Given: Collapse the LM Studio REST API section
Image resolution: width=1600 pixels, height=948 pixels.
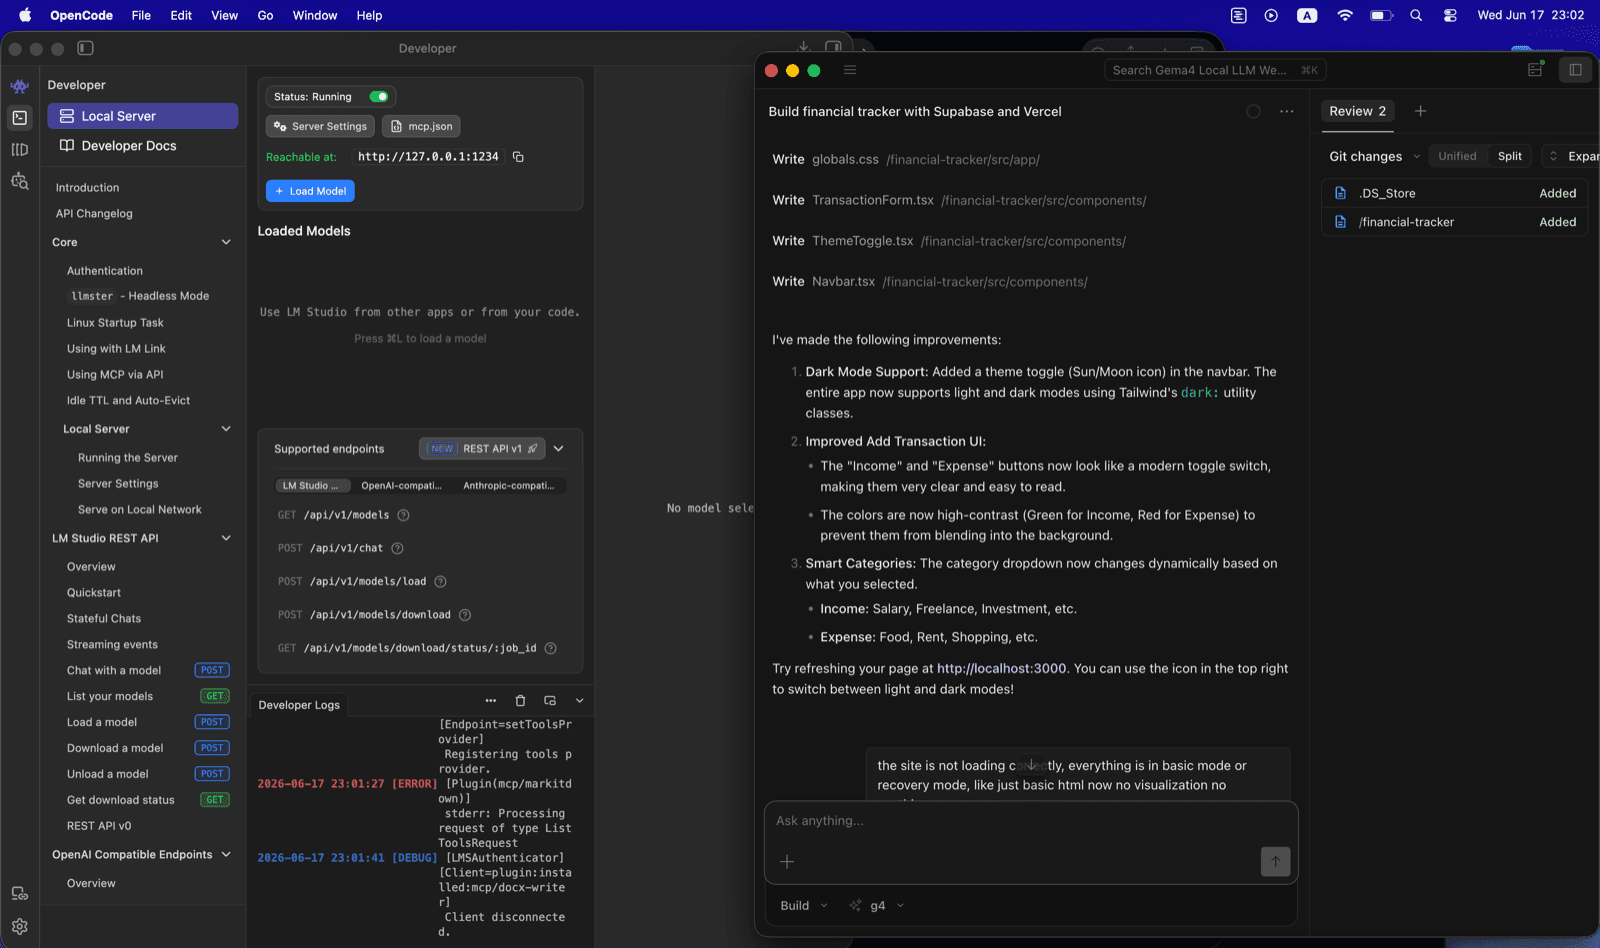Looking at the screenshot, I should click(x=226, y=538).
